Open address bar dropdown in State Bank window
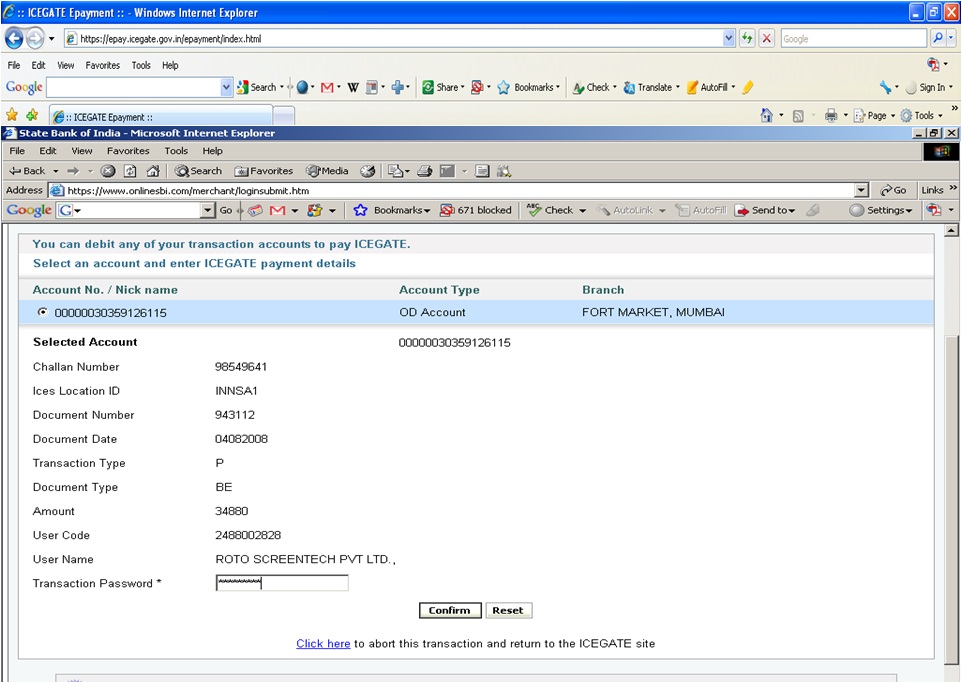Viewport: 962px width, 682px height. click(x=861, y=190)
